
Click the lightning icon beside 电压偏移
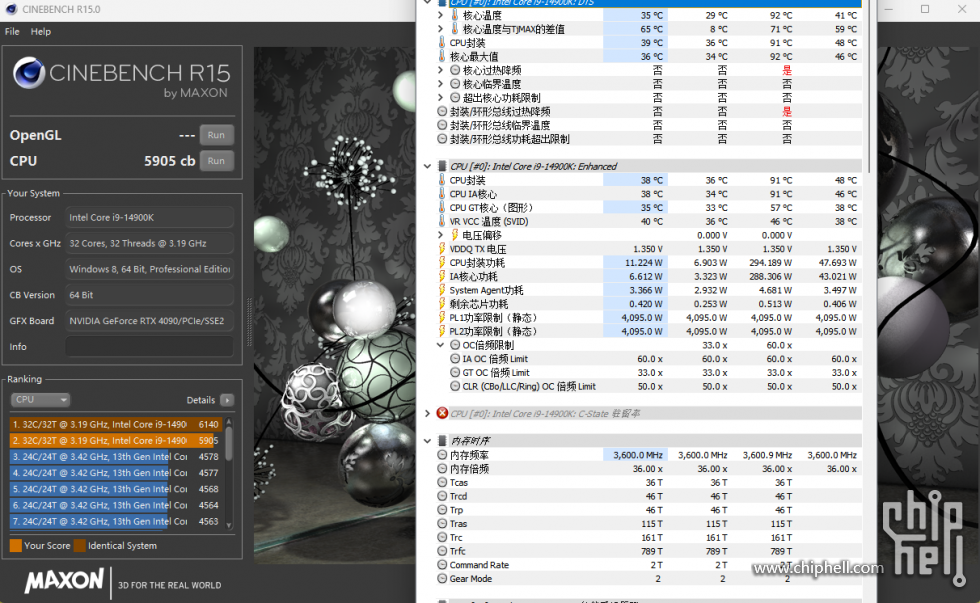click(455, 235)
